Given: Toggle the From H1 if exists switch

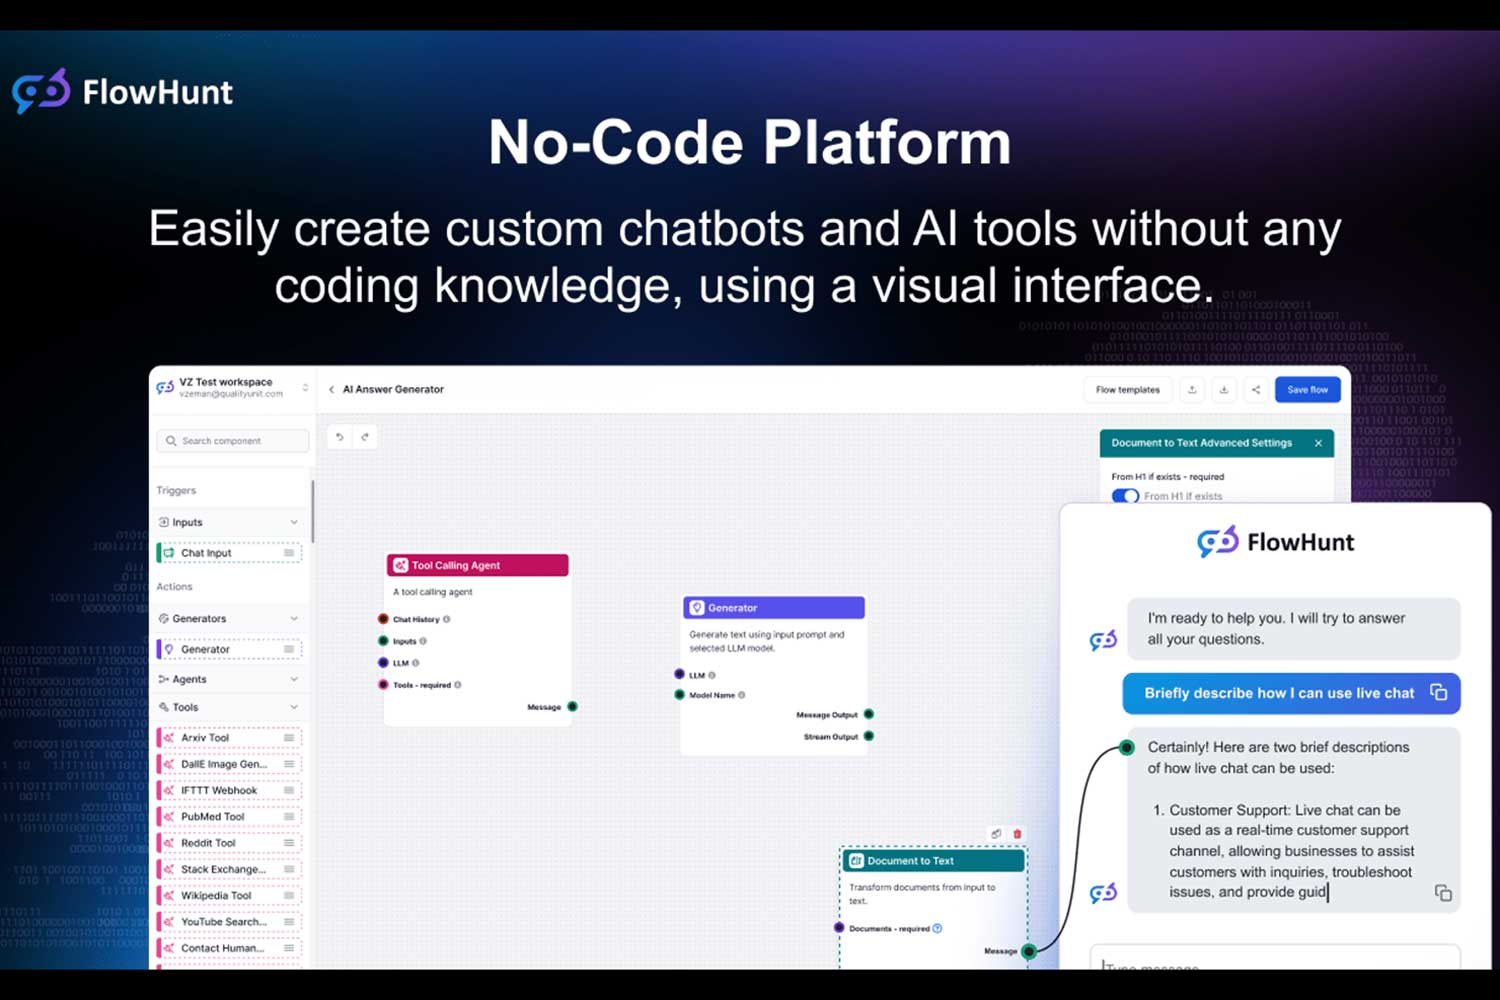Looking at the screenshot, I should click(x=1125, y=496).
